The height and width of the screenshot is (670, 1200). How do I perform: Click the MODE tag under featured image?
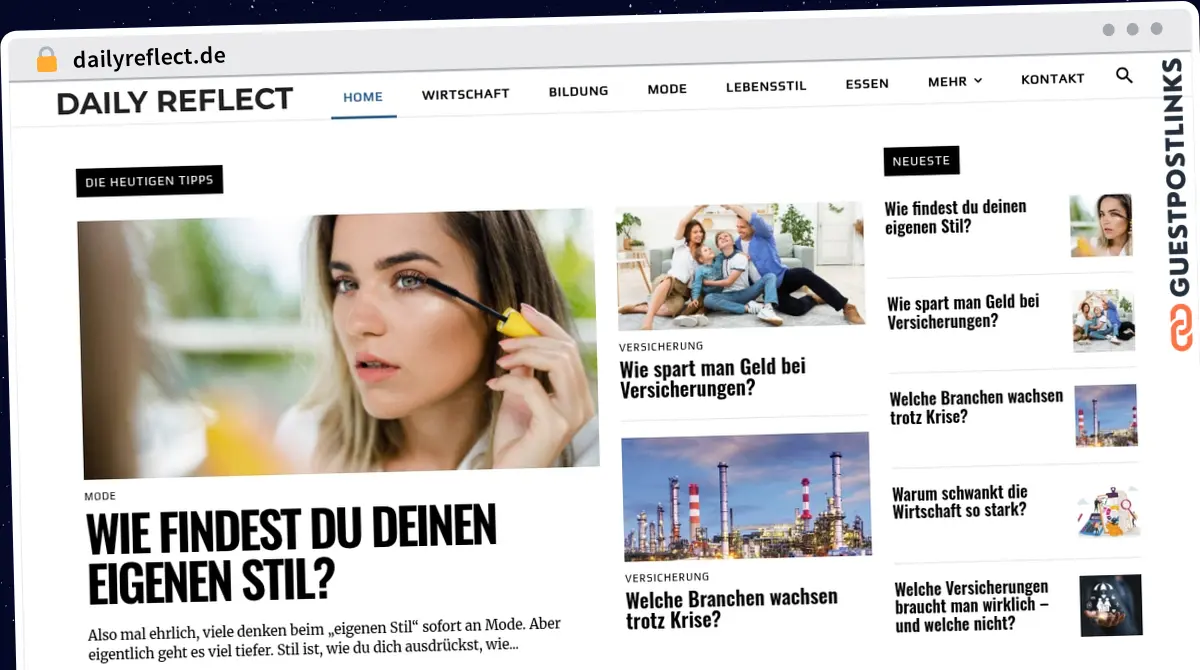point(100,496)
